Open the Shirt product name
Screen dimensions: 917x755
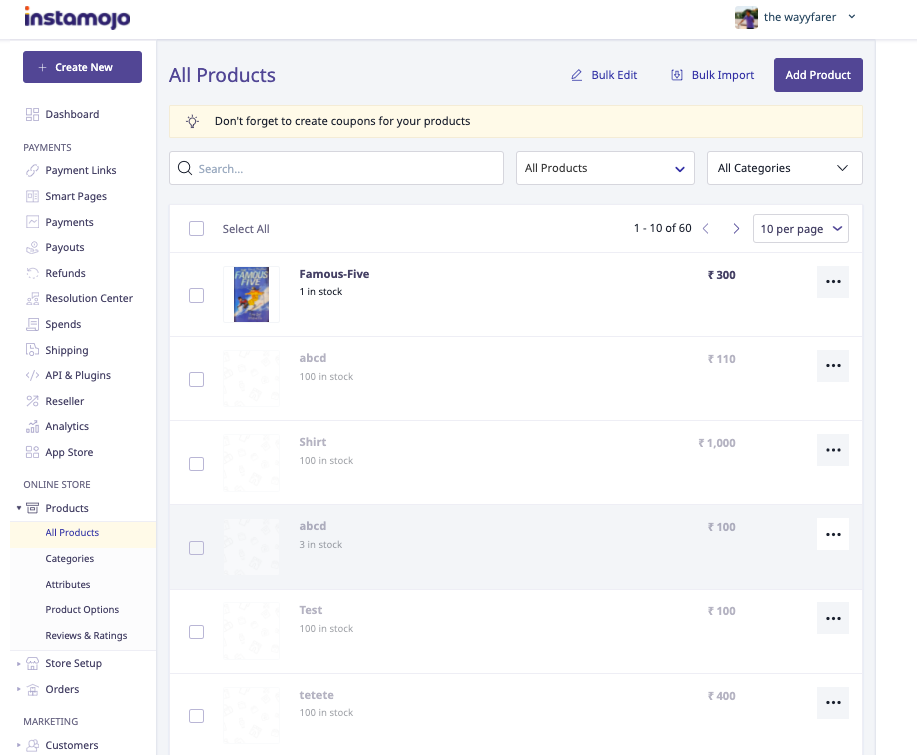313,442
